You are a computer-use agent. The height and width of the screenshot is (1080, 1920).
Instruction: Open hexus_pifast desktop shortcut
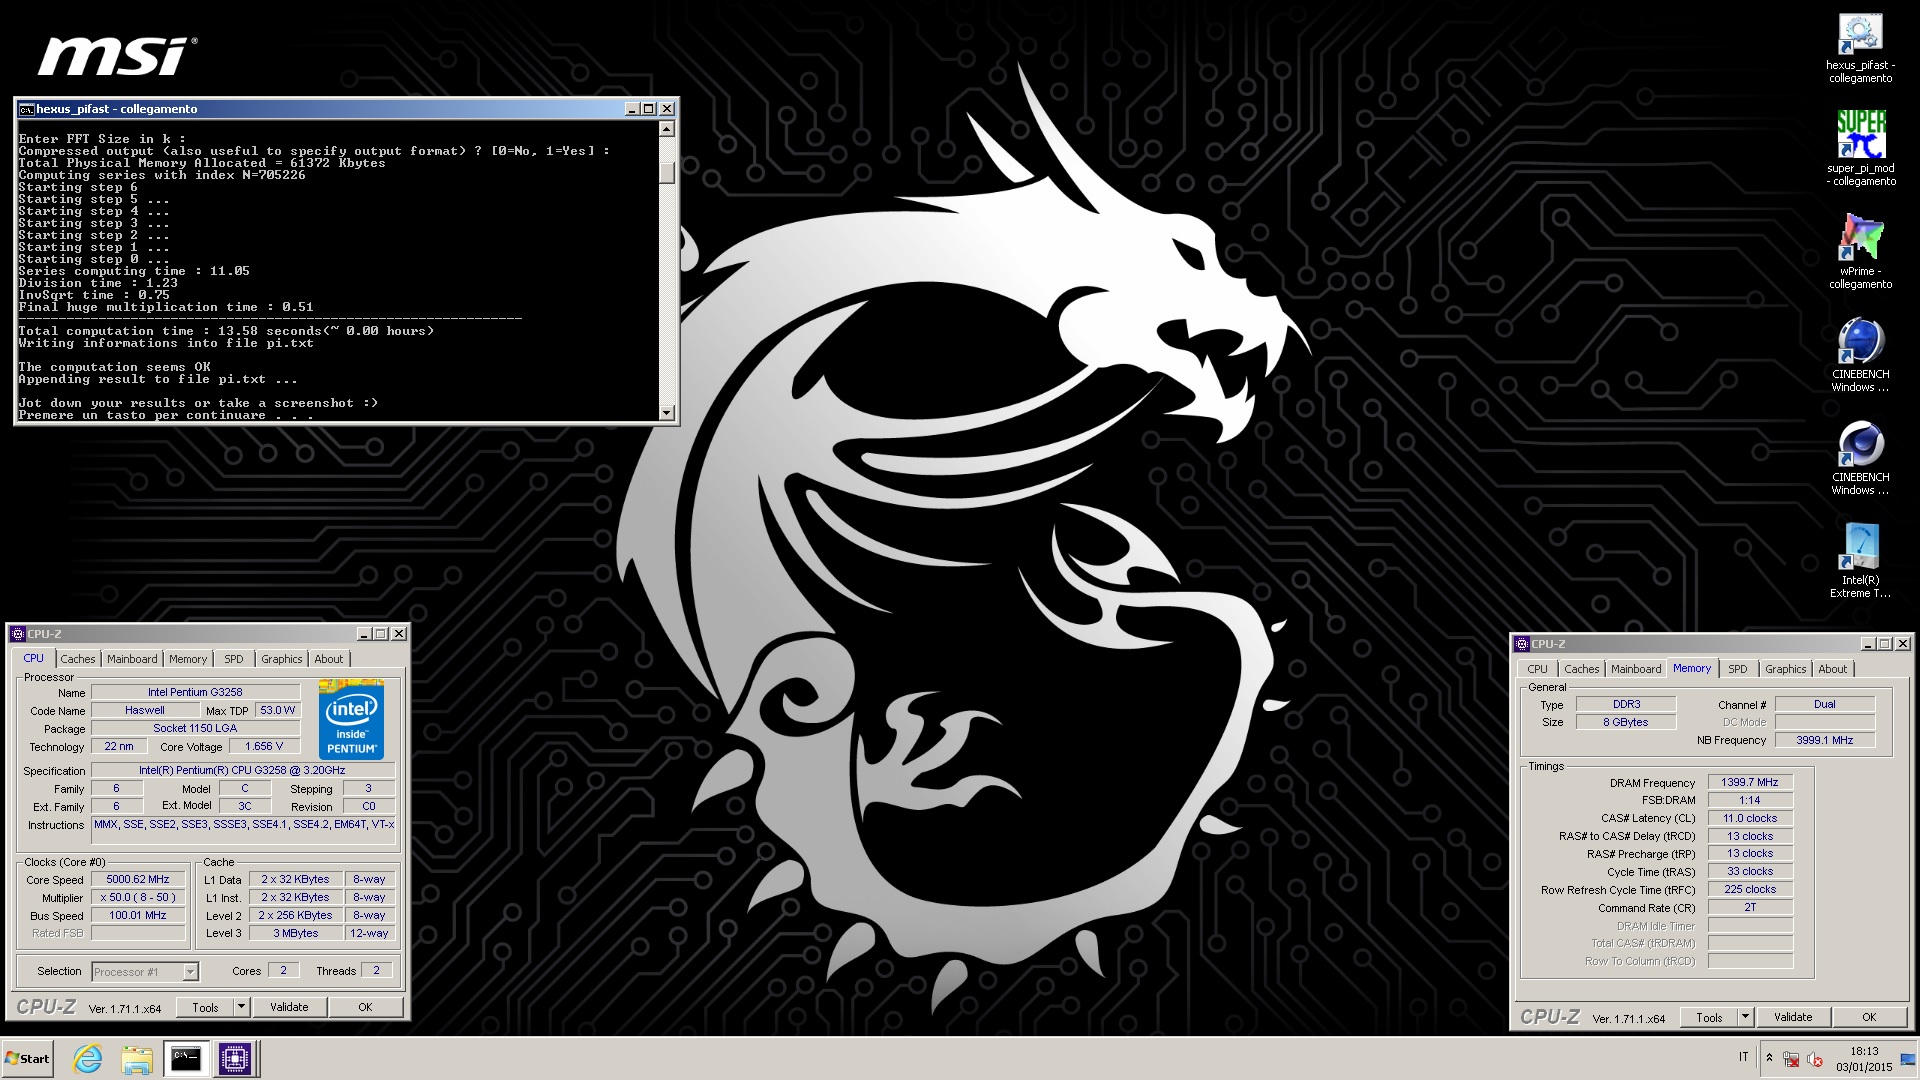click(x=1860, y=48)
